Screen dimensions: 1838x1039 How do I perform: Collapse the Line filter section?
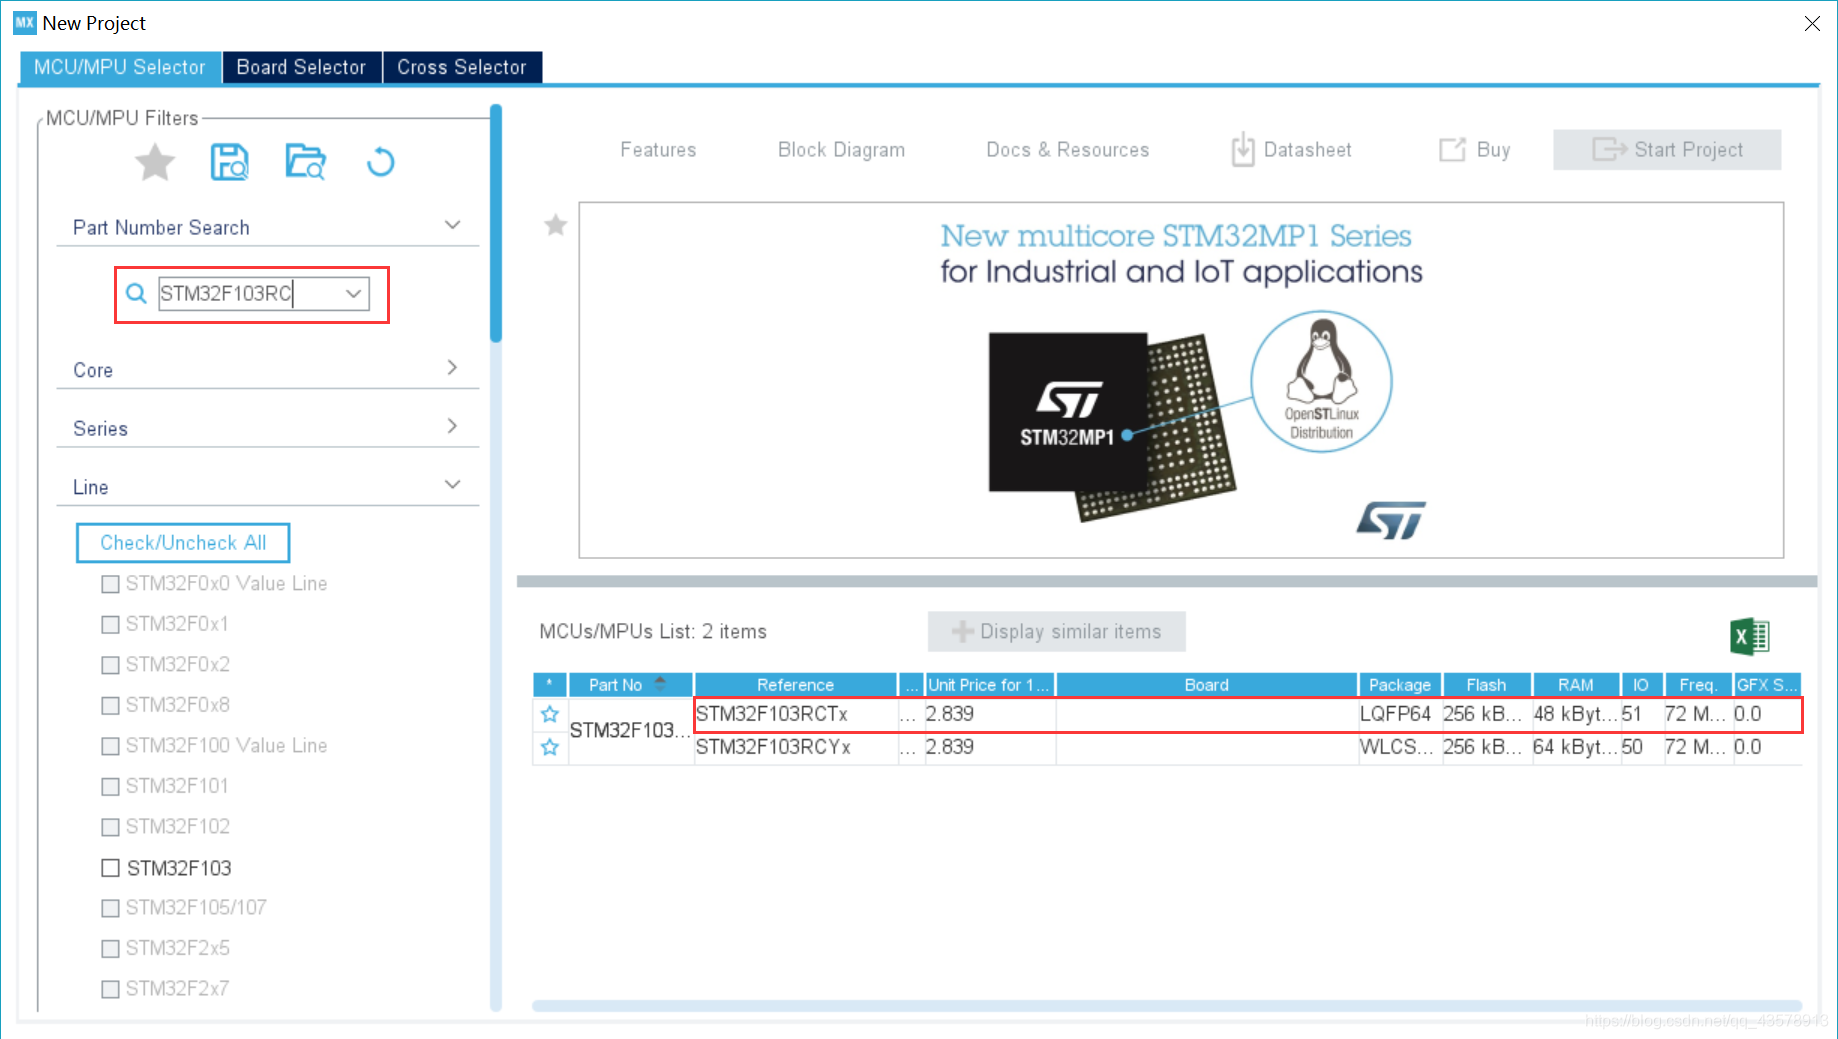coord(452,485)
